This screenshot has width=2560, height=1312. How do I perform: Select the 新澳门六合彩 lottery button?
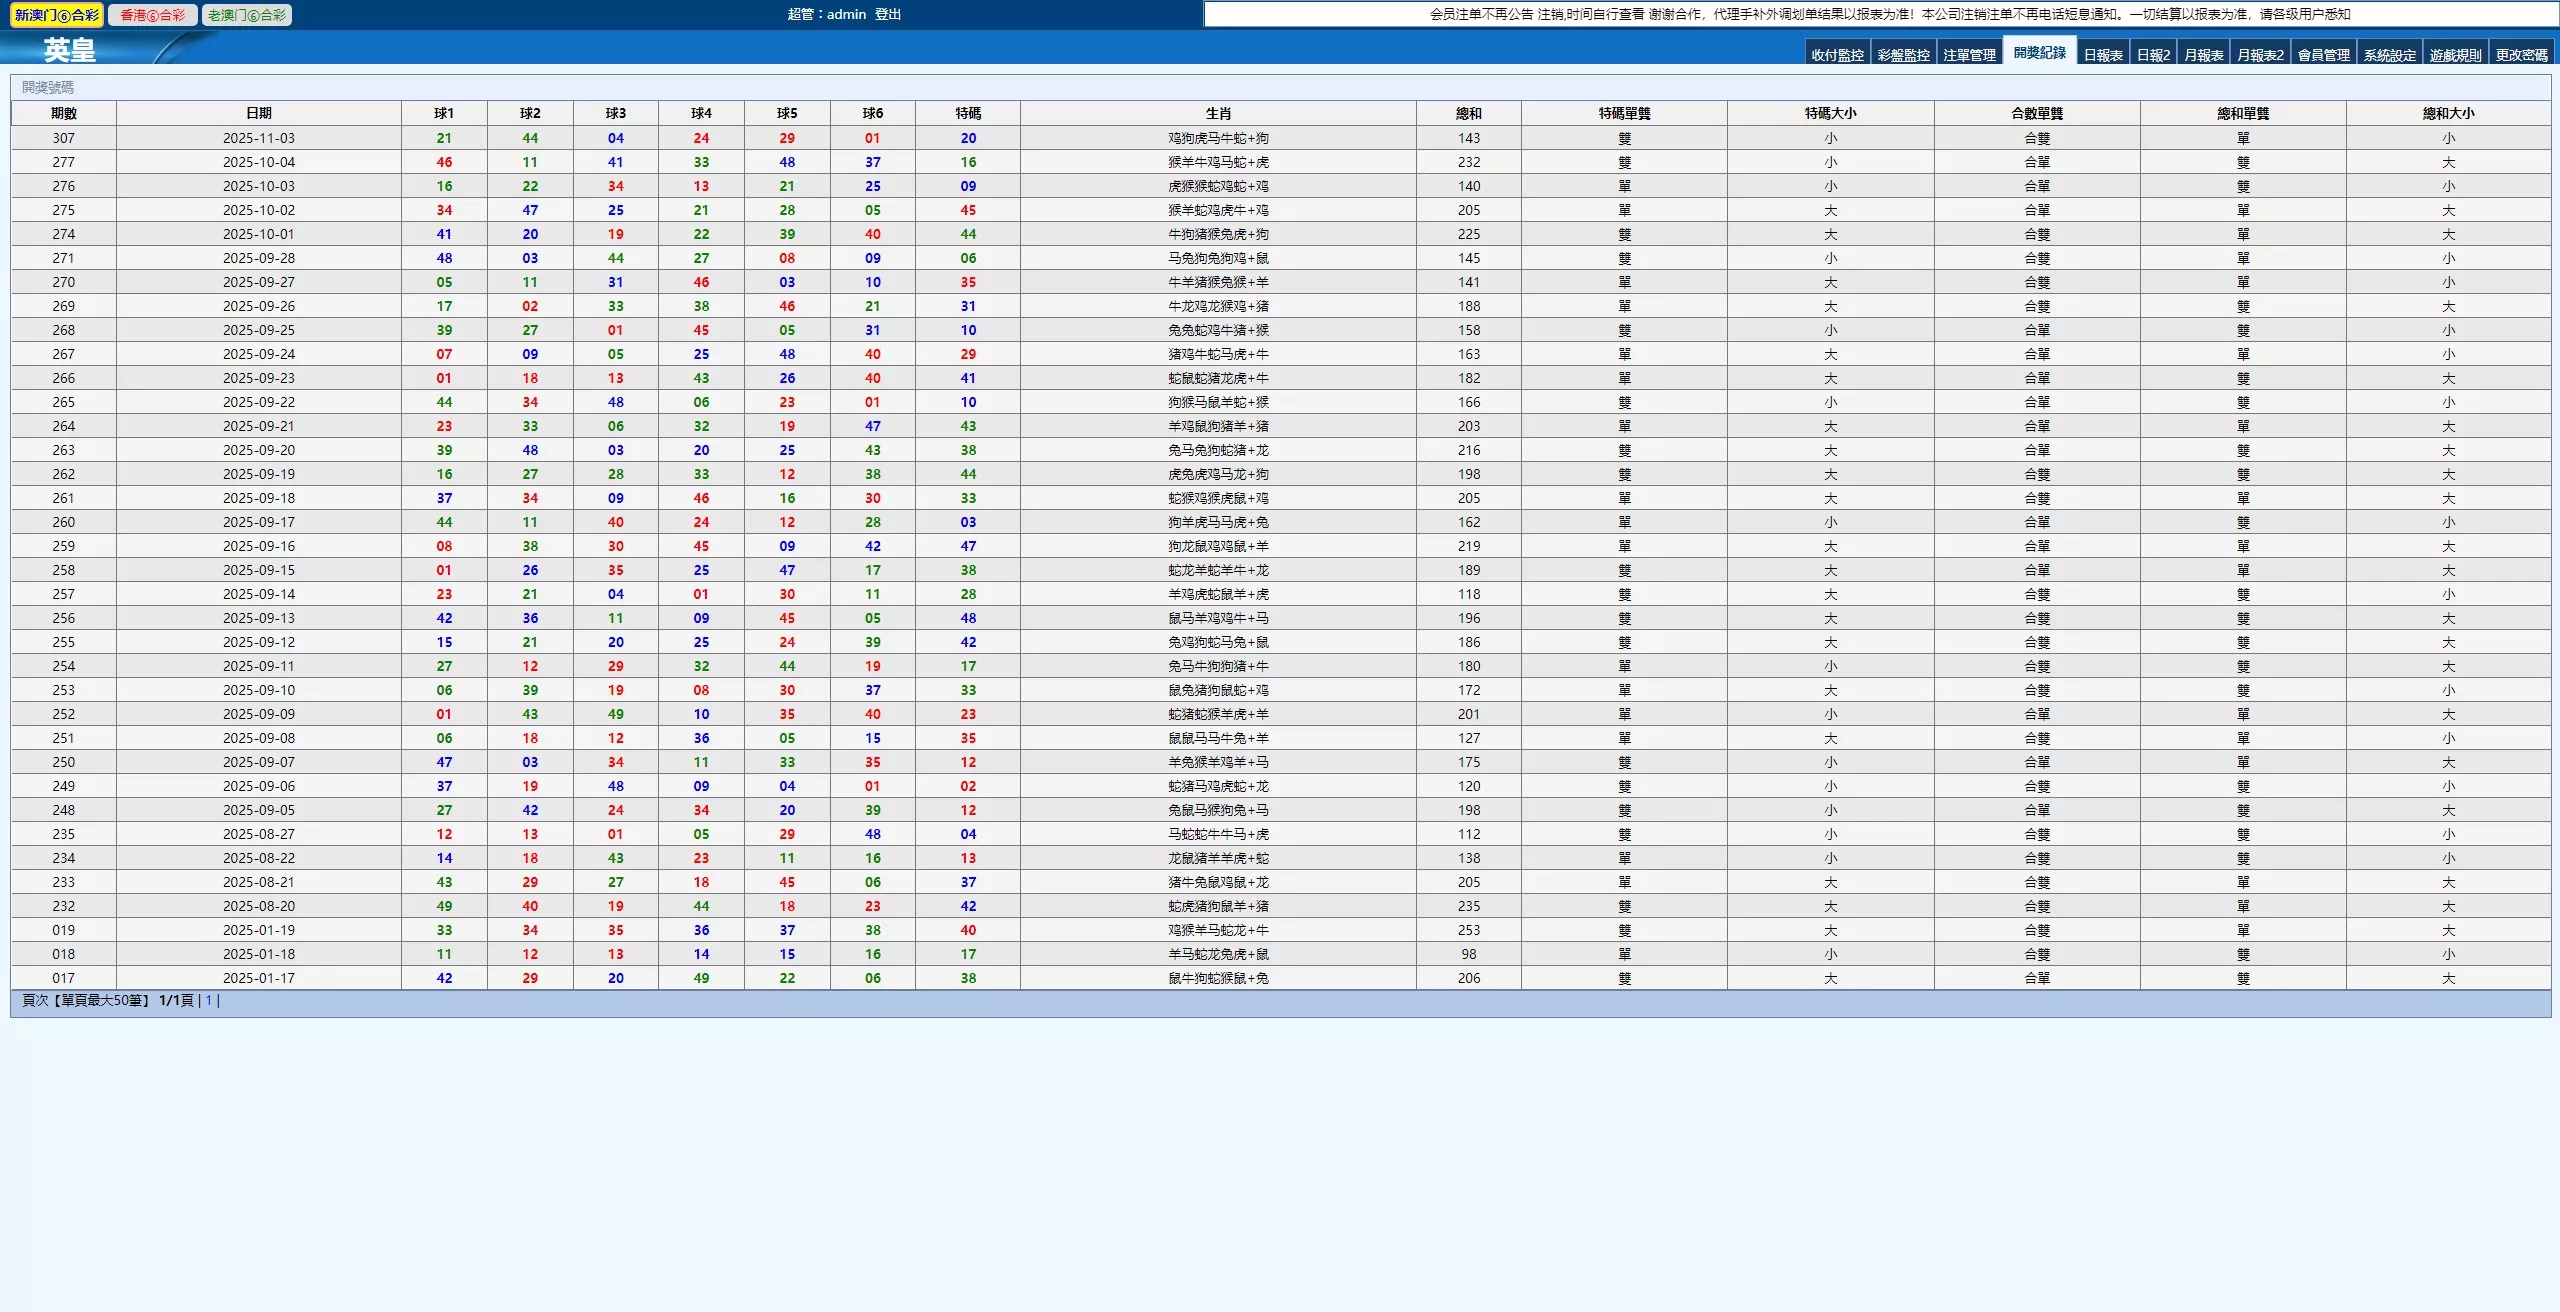pyautogui.click(x=57, y=15)
